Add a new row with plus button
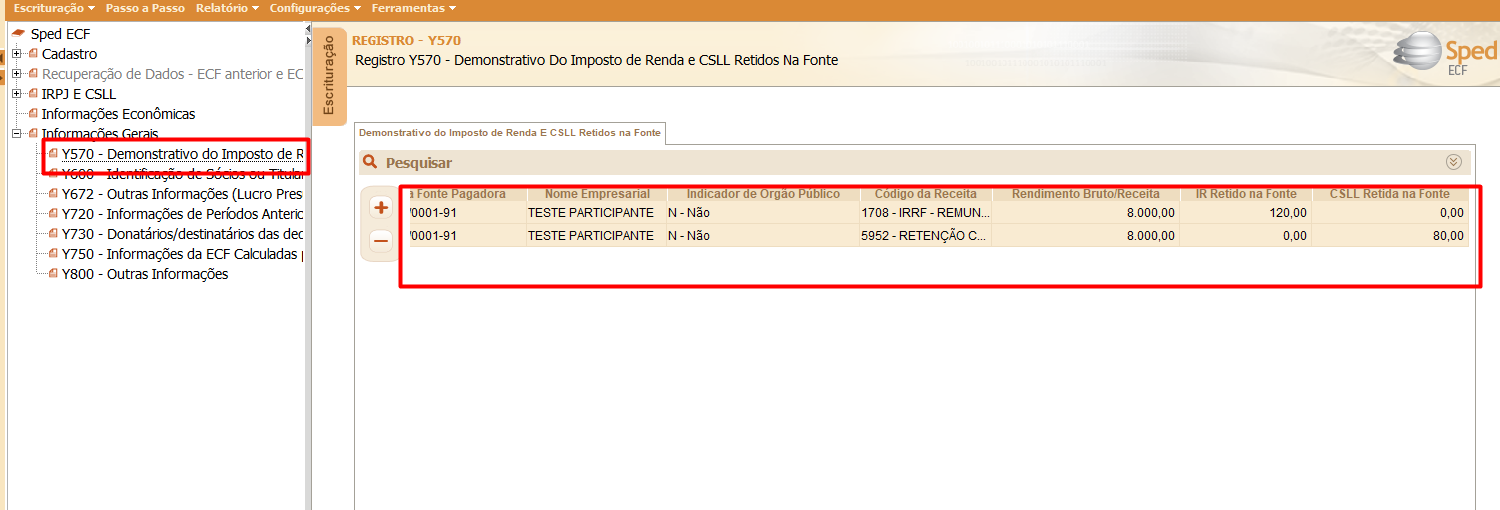The height and width of the screenshot is (510, 1500). (x=381, y=208)
